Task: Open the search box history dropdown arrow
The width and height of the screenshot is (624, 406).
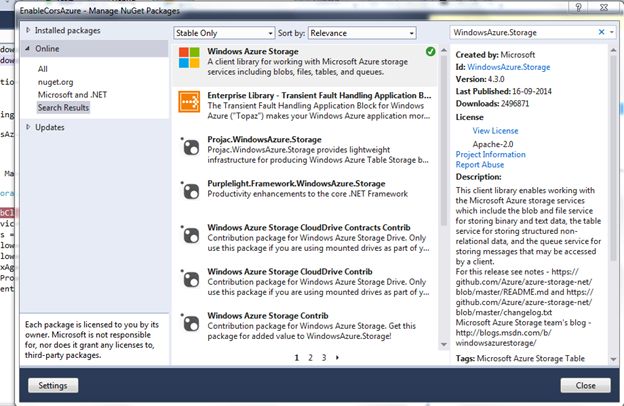Action: click(x=612, y=32)
